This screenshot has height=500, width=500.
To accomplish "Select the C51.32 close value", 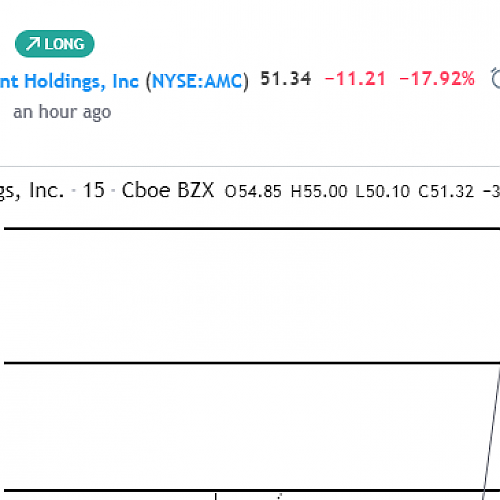I will (x=446, y=191).
